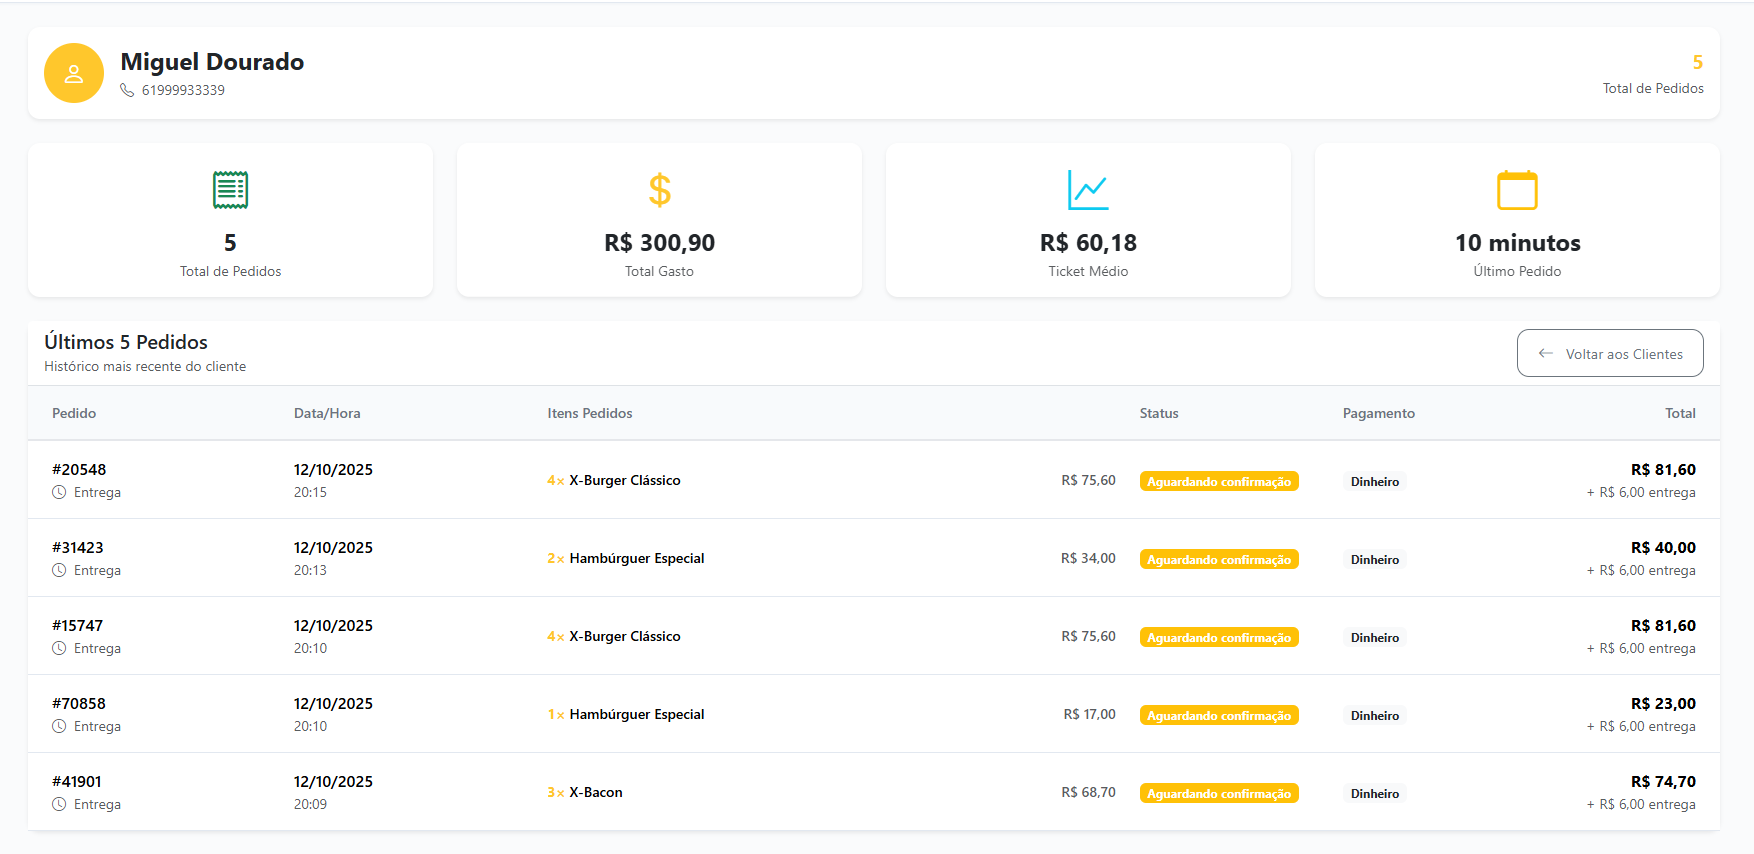Click the blue line chart icon for Ticket Médio
1754x854 pixels.
tap(1088, 190)
